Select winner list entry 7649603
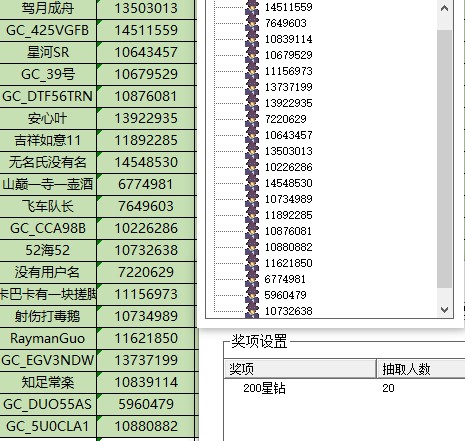465x441 pixels. pos(286,23)
